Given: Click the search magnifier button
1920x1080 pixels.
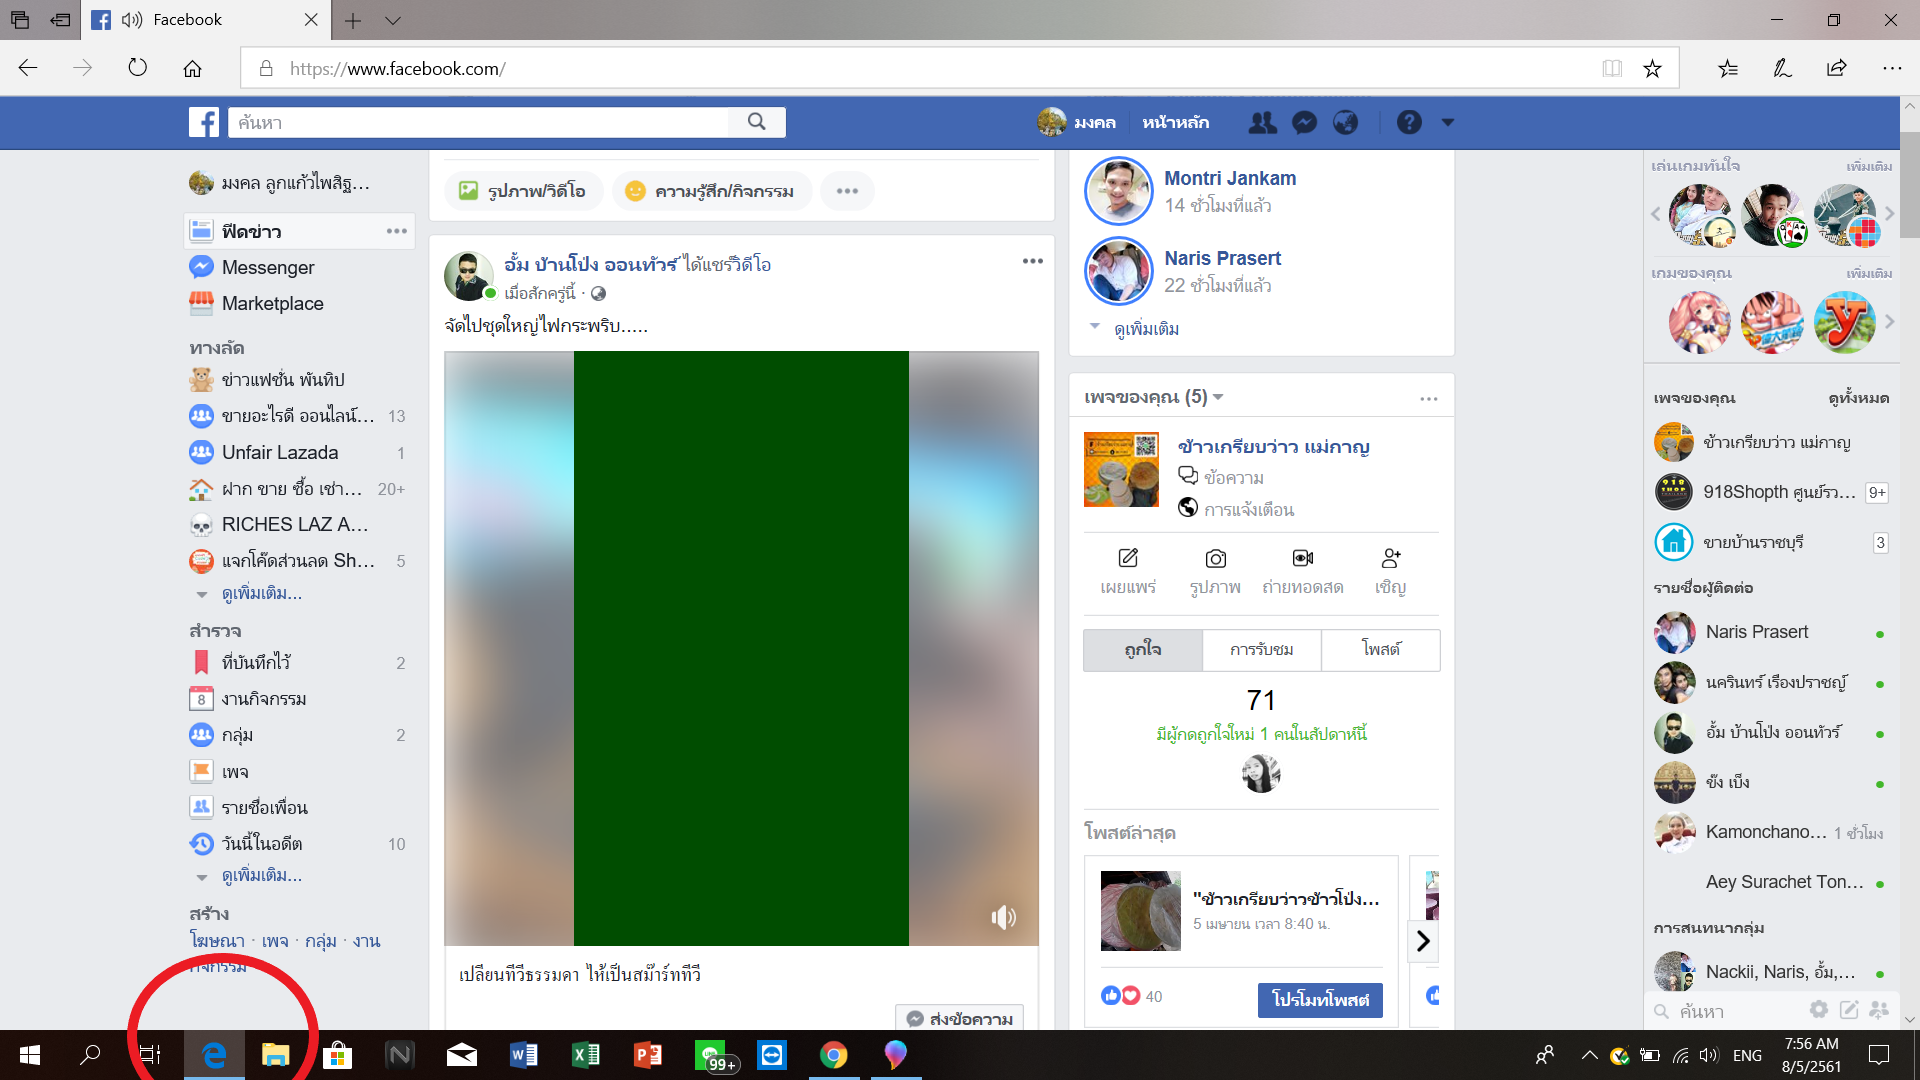Looking at the screenshot, I should 757,122.
